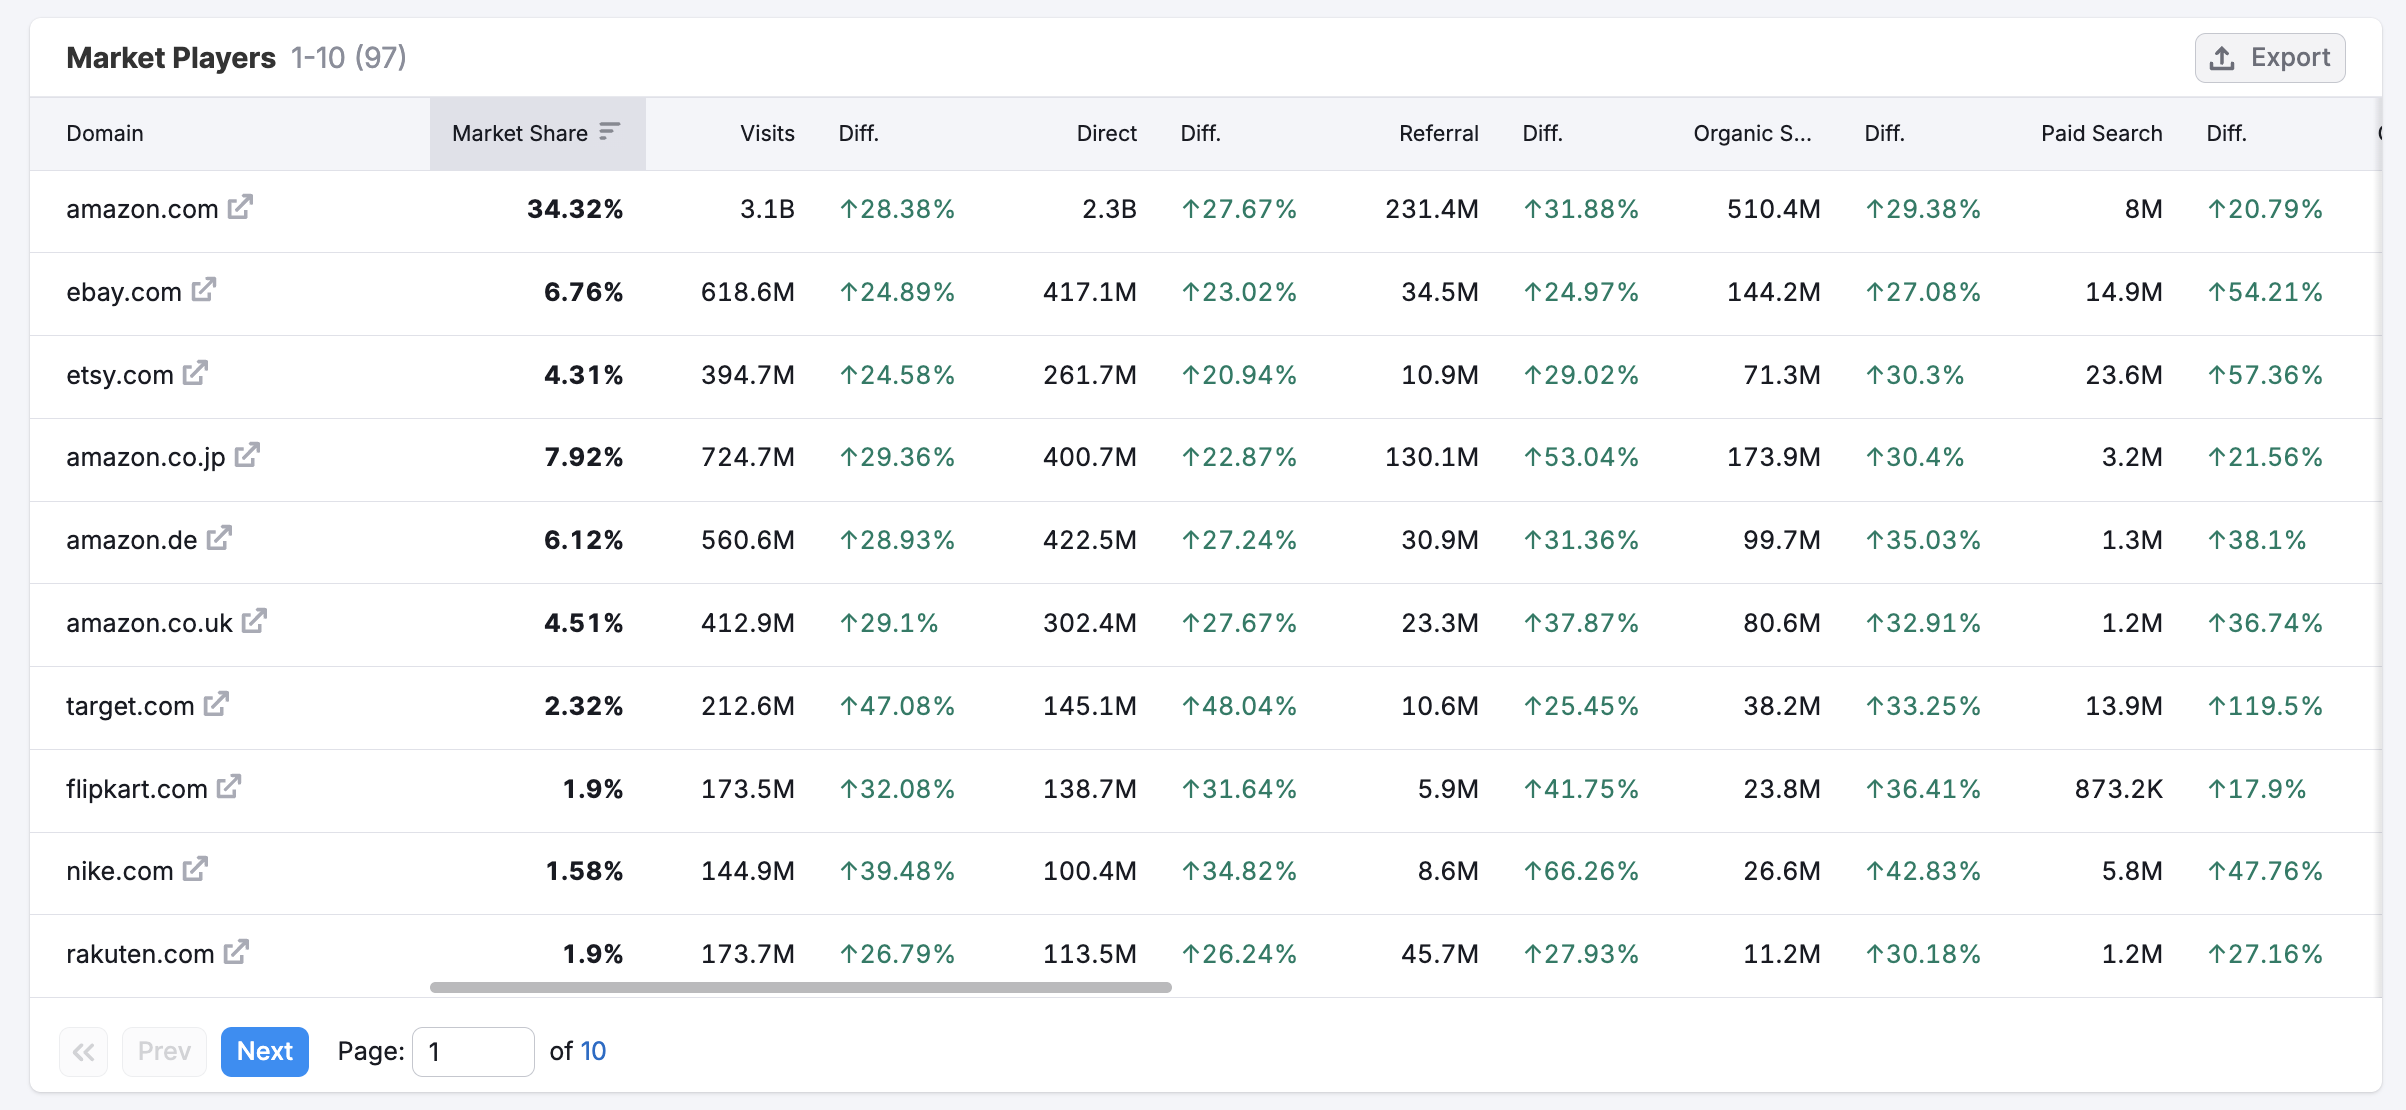Click the horizontal scrollbar below the table
2406x1110 pixels.
pos(800,987)
